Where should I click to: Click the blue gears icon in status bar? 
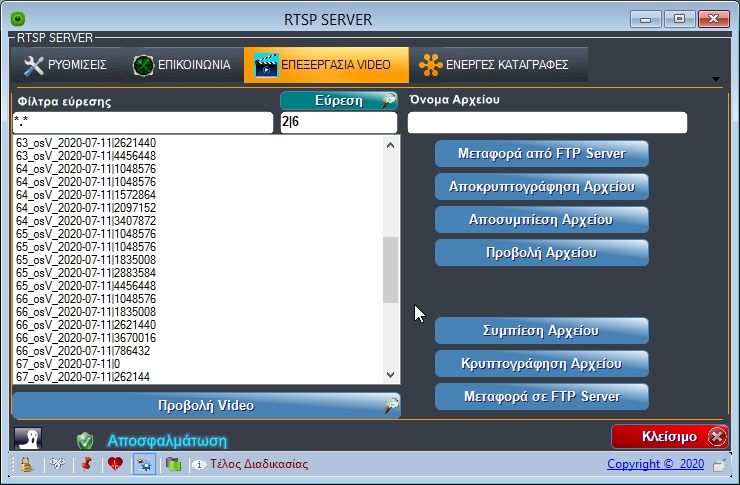(x=143, y=464)
